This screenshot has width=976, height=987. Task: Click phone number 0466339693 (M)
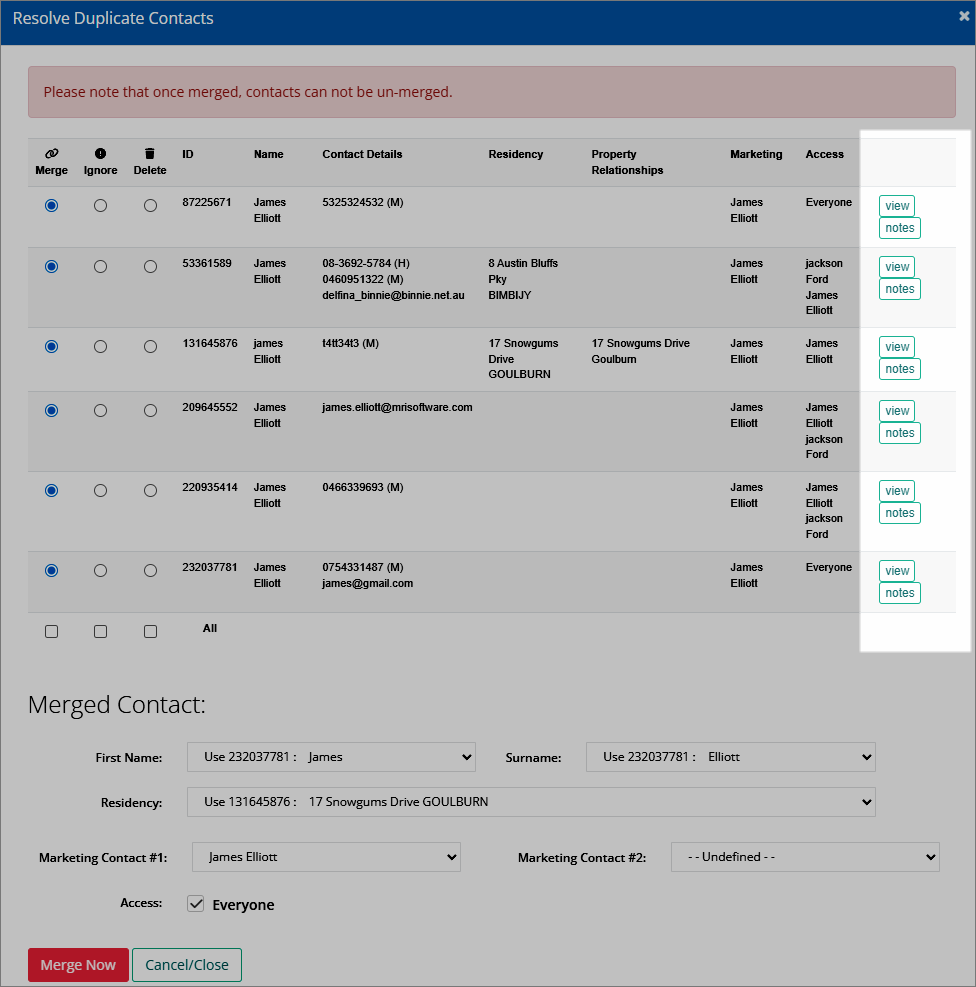[362, 488]
